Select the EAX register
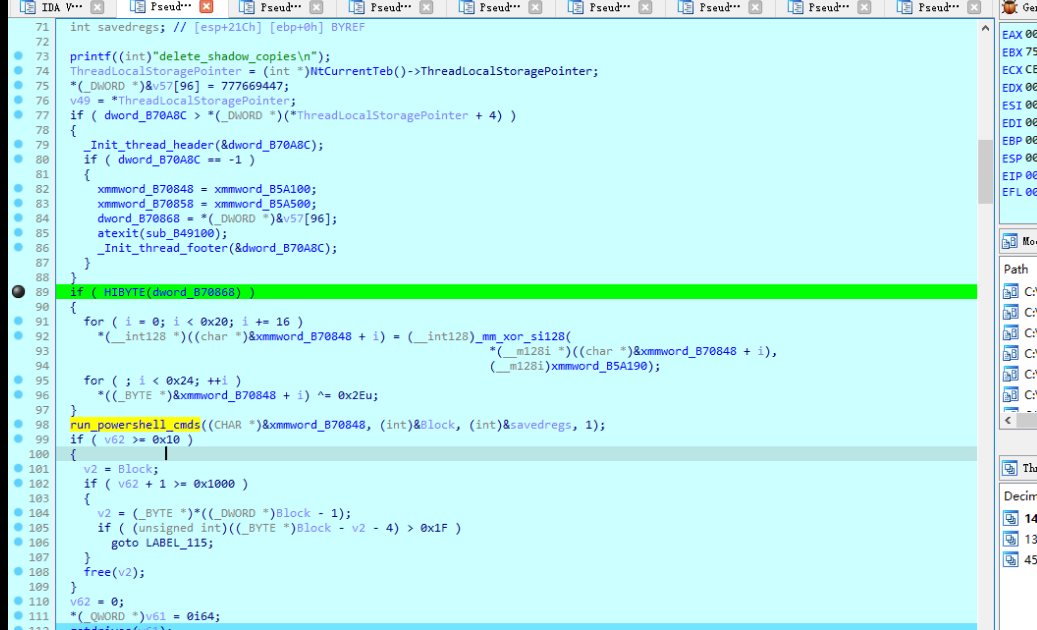The height and width of the screenshot is (630, 1037). (x=1012, y=34)
